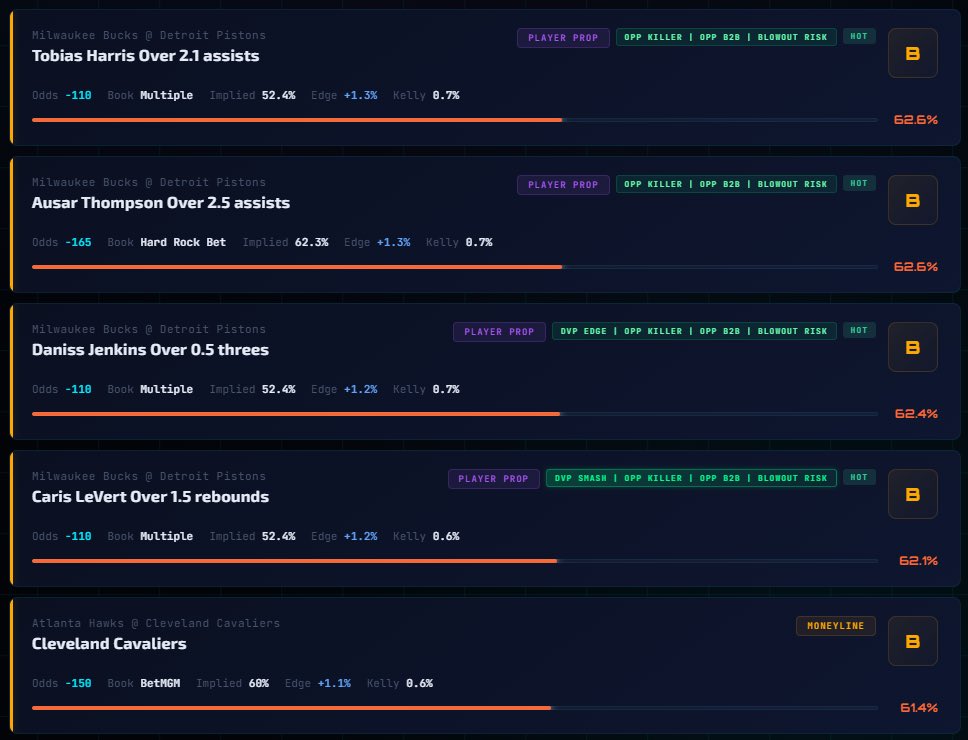Click the B grade badge on Ausar Thompson card
968x740 pixels.
912,200
